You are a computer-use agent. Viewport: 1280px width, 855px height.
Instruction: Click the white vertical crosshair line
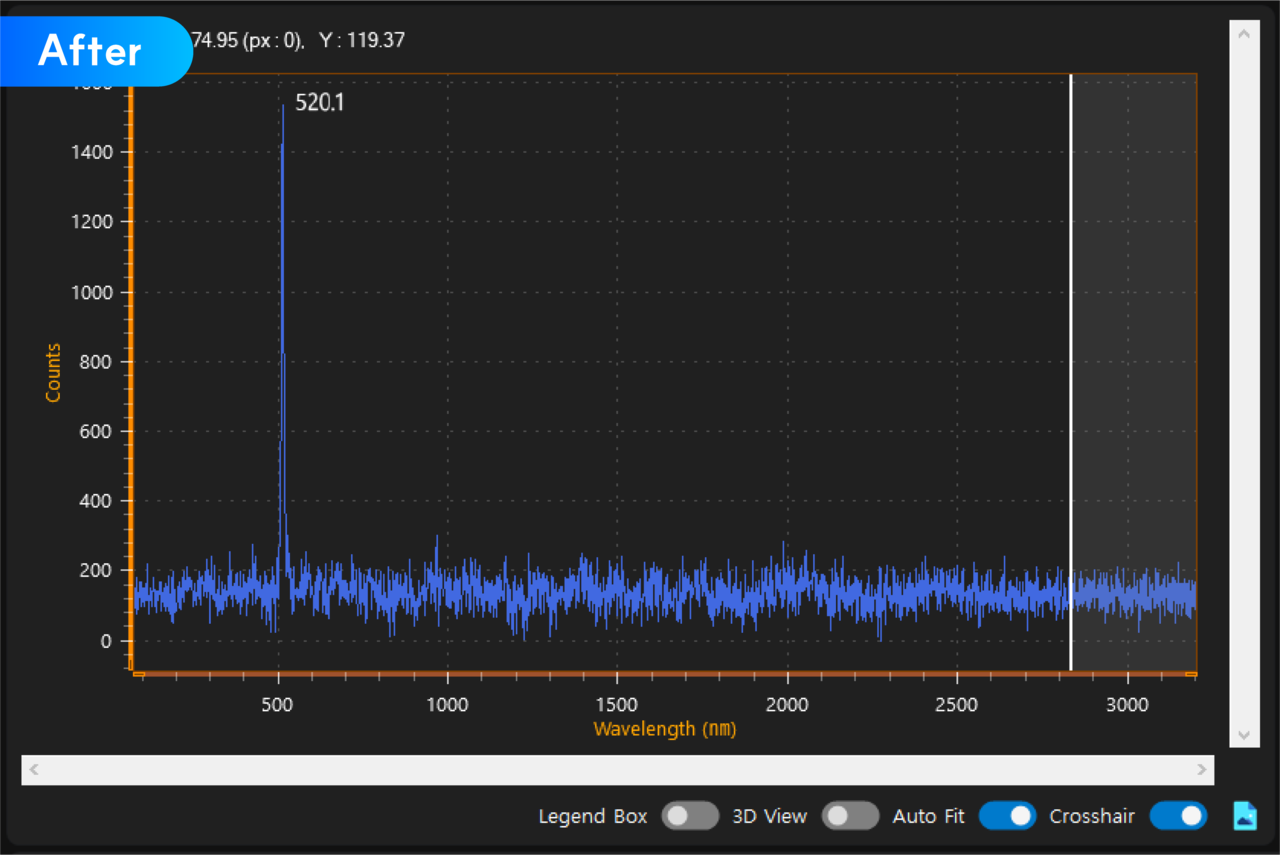(1071, 372)
